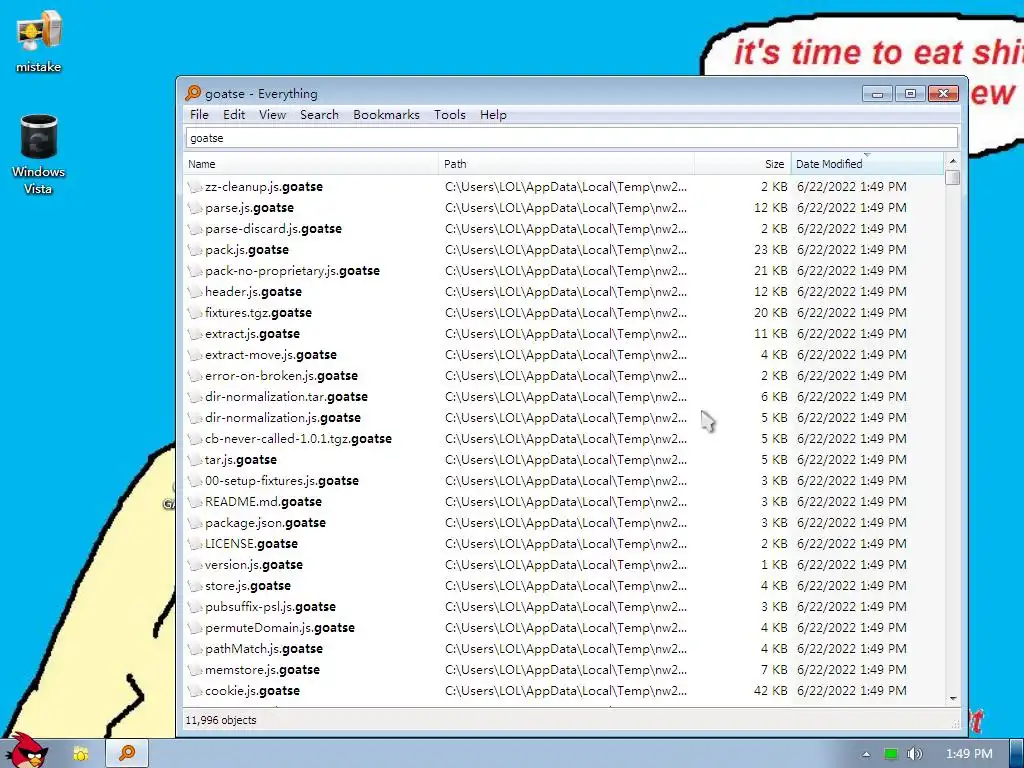Click the file icon beside parse.js.goatse

pos(195,208)
